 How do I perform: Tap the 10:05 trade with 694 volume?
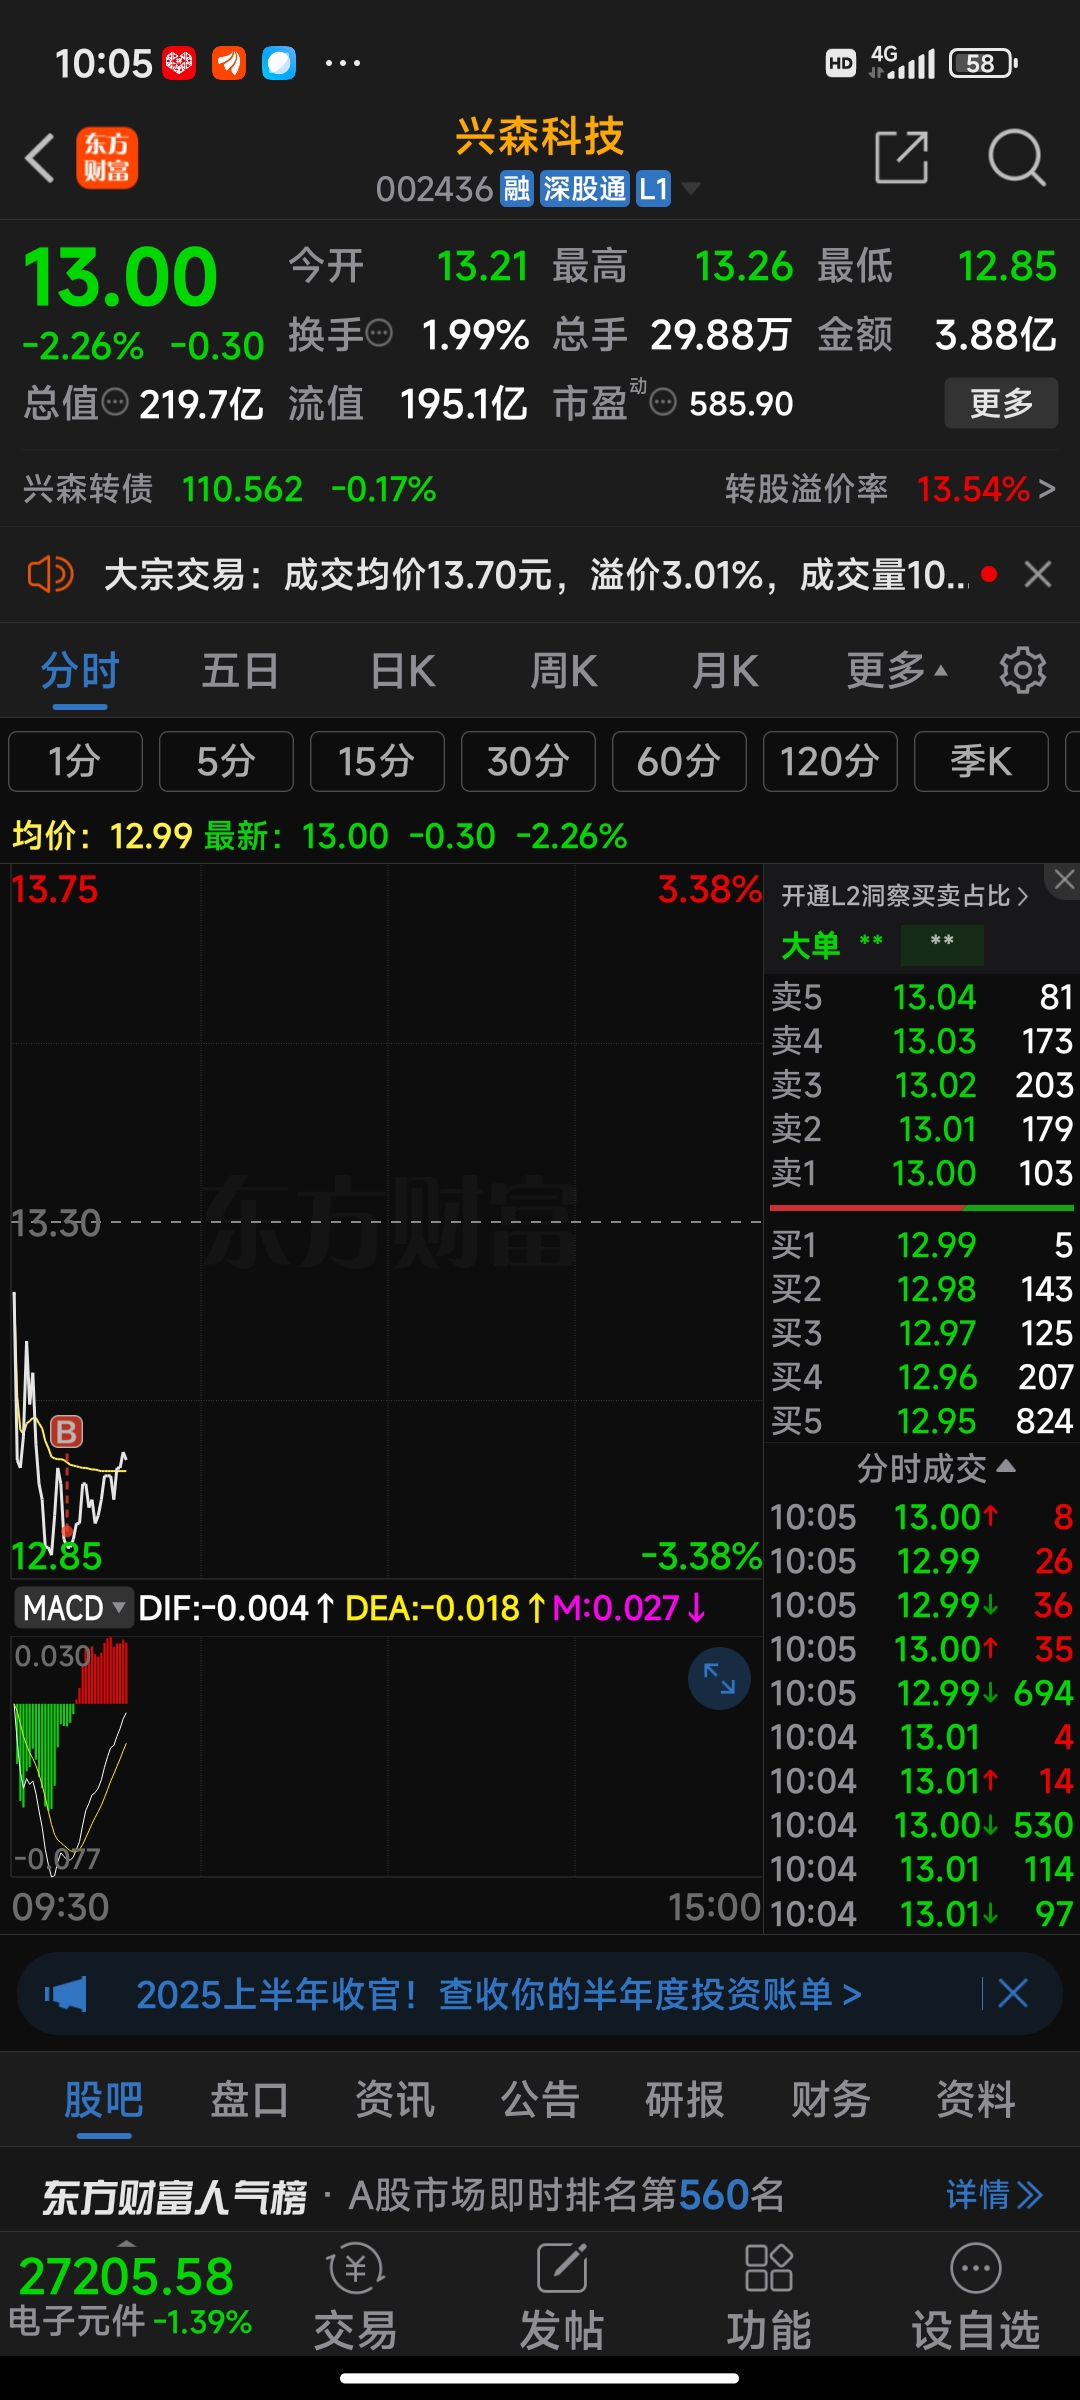click(922, 1693)
